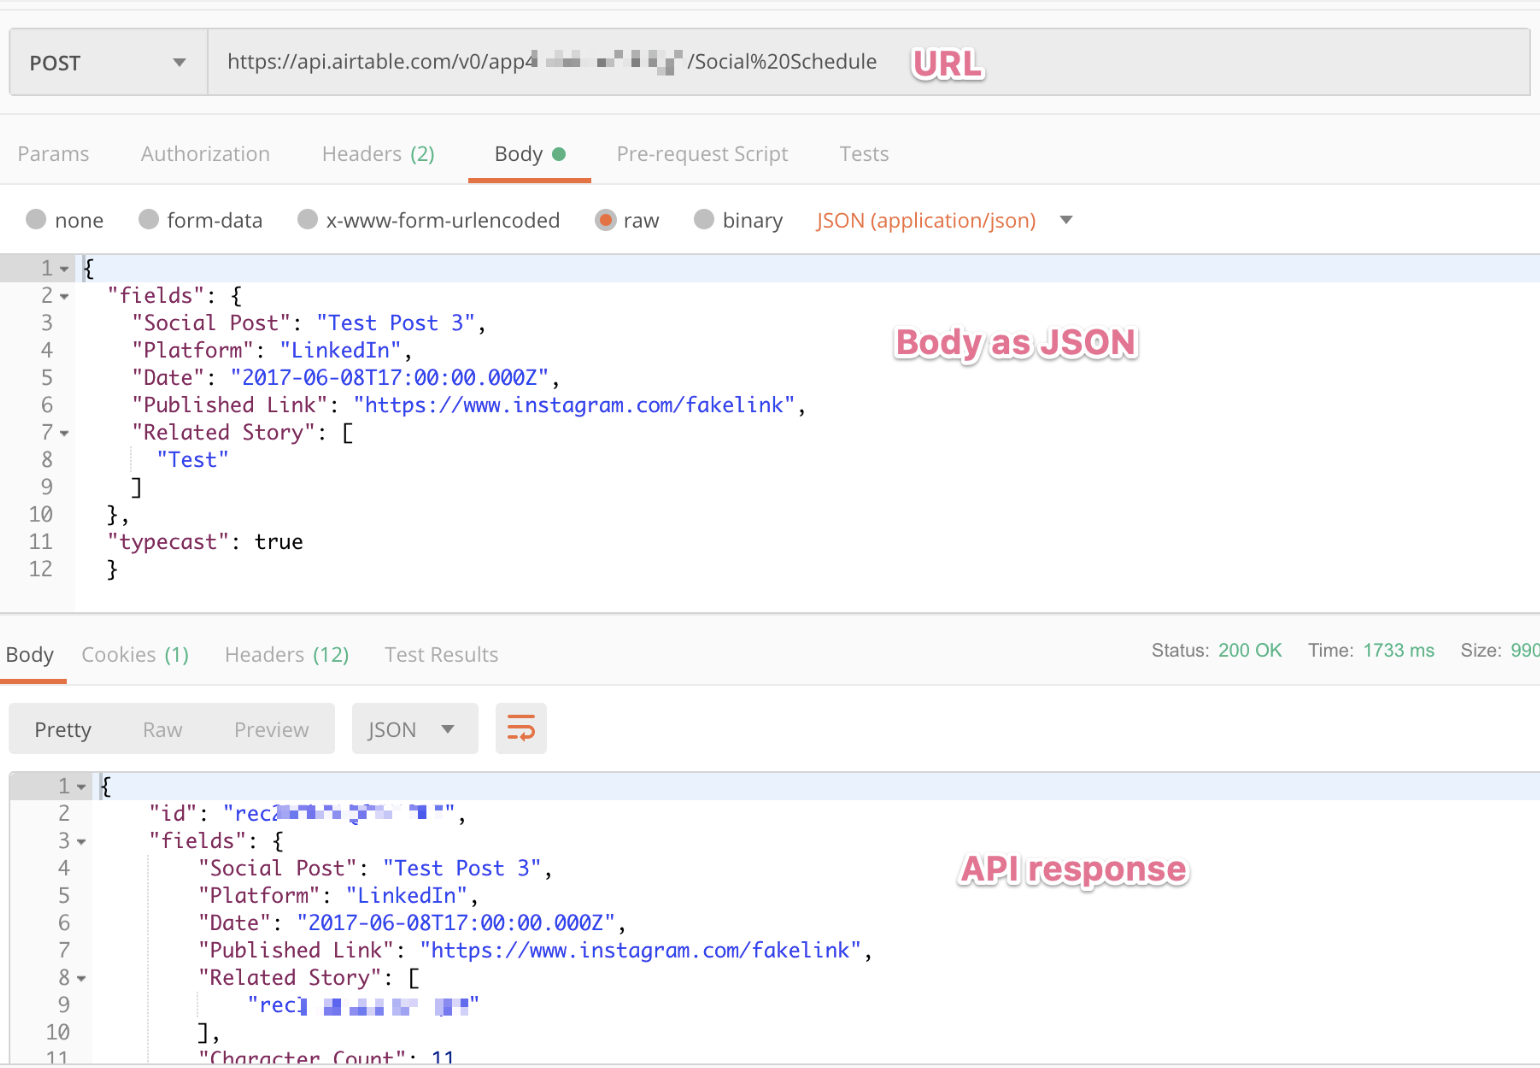Click the 200 OK status text
This screenshot has height=1068, width=1540.
coord(1250,650)
